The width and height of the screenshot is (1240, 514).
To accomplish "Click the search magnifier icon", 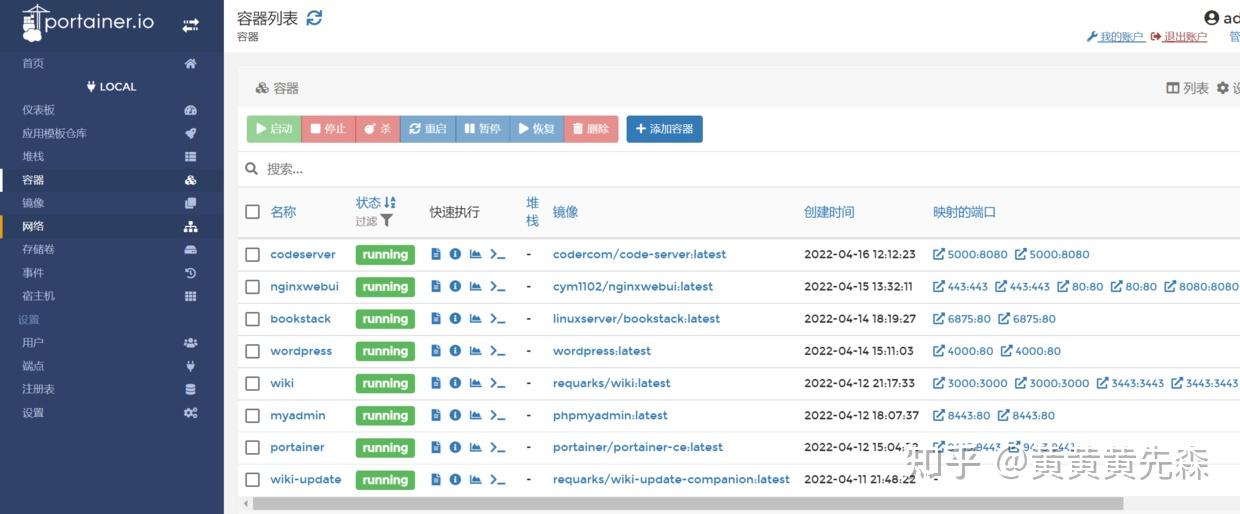I will point(252,169).
